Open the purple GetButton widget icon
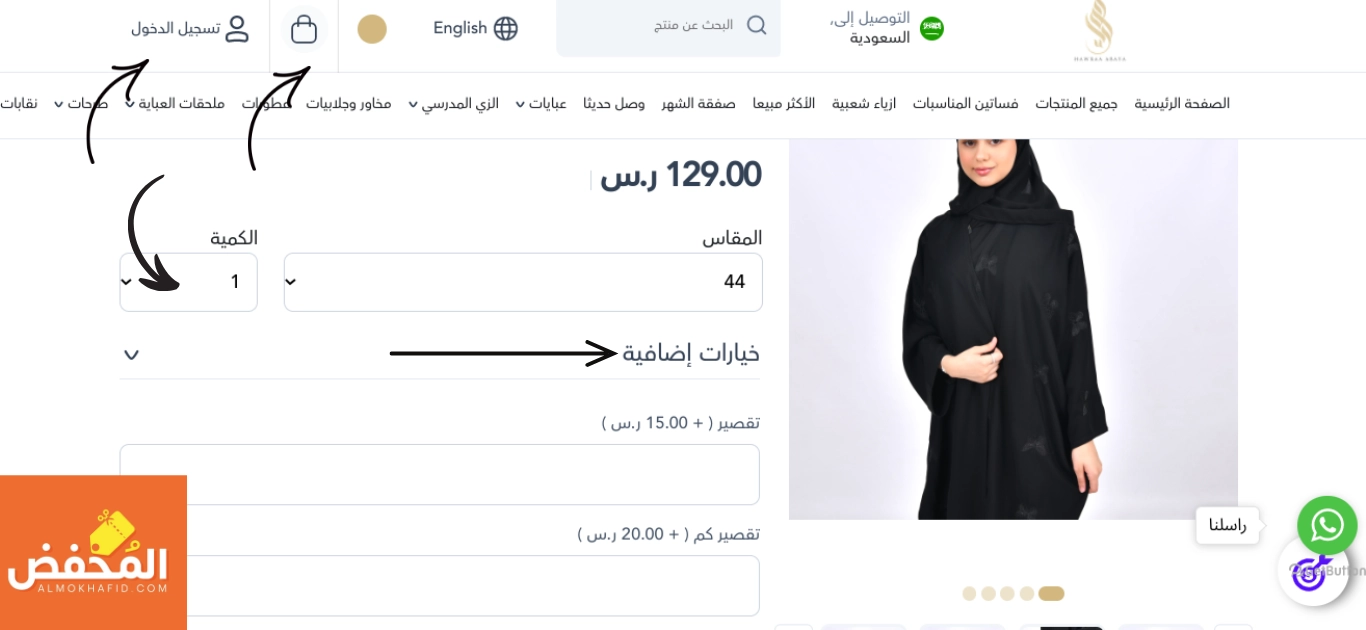 point(1313,571)
